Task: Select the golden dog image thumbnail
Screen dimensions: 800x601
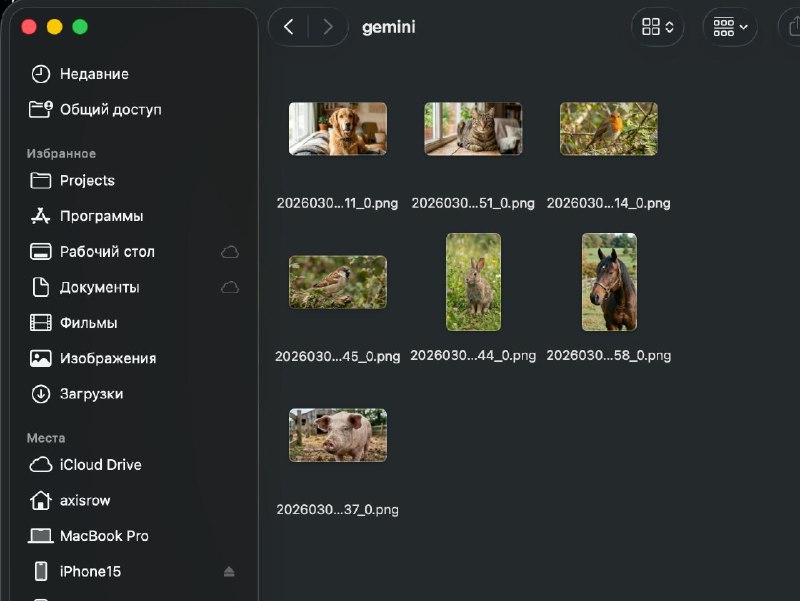Action: click(x=337, y=129)
